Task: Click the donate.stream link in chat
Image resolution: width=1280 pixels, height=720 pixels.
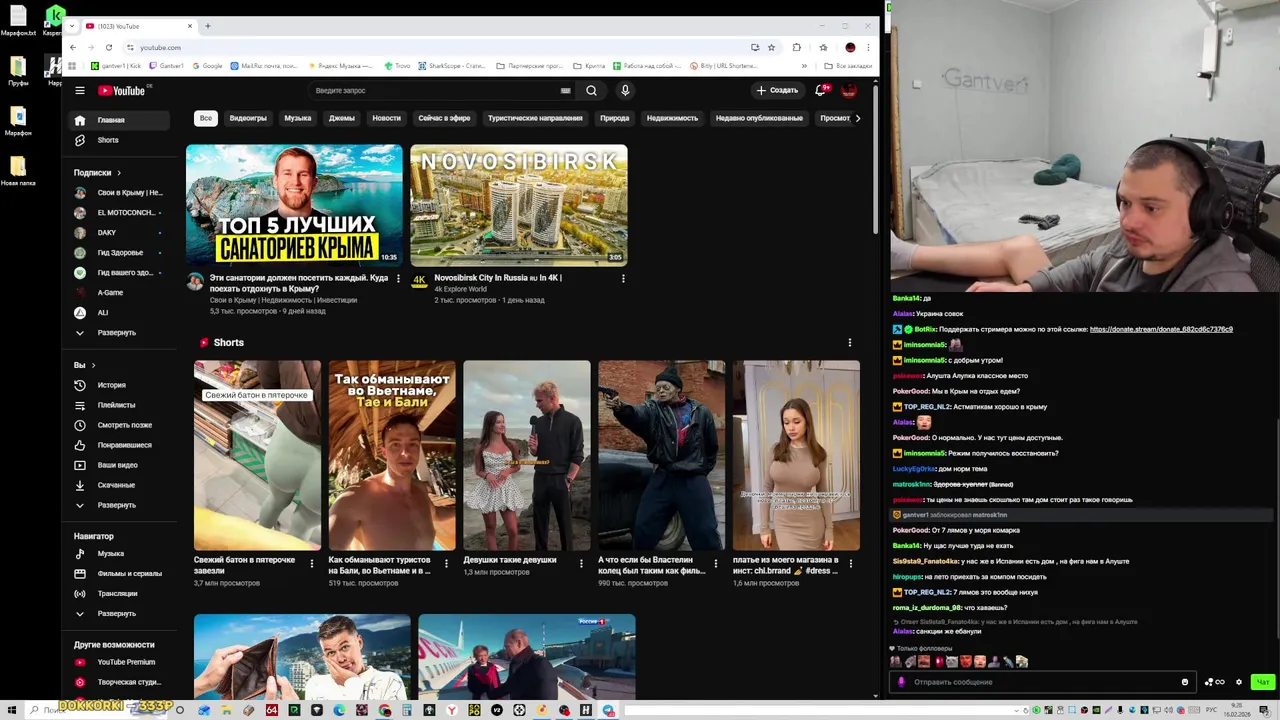Action: point(1161,329)
